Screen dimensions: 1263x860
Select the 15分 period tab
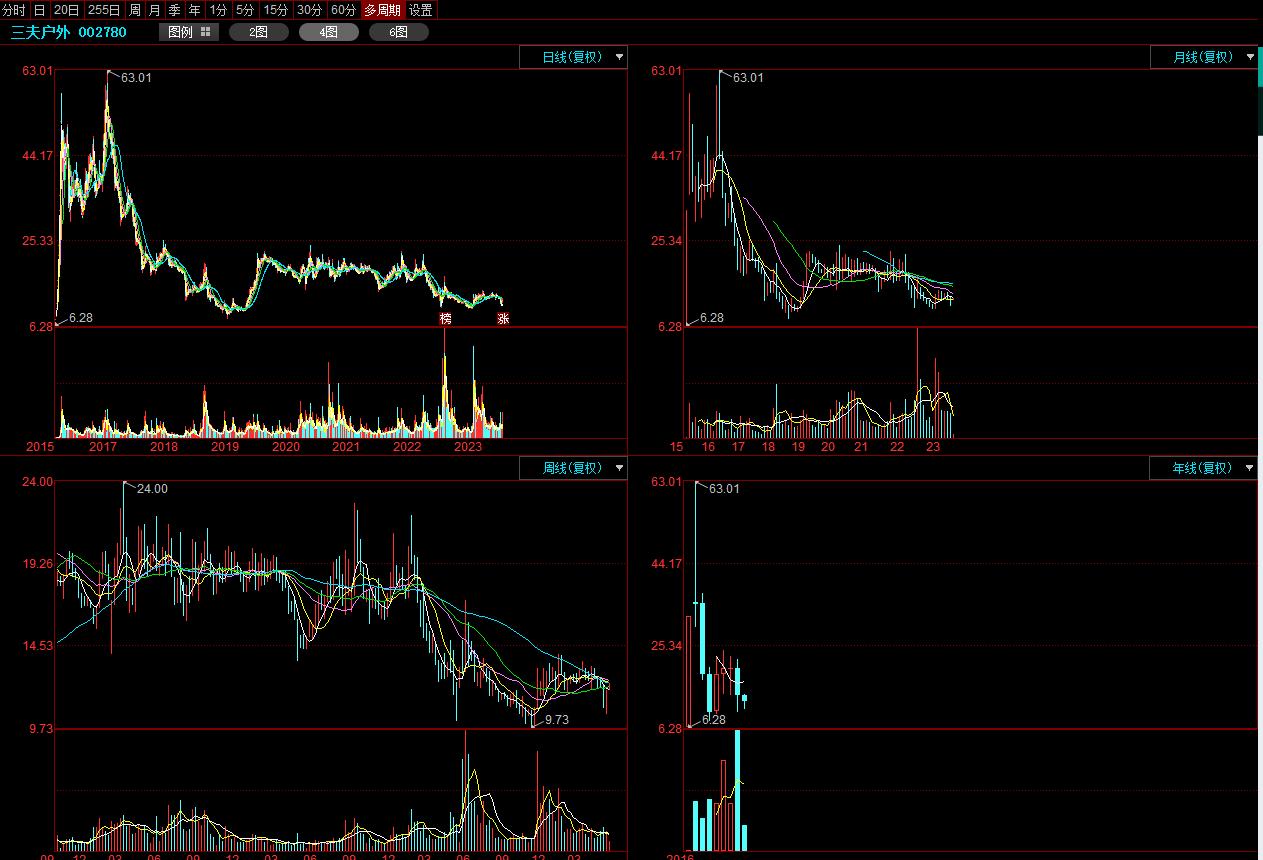coord(276,10)
